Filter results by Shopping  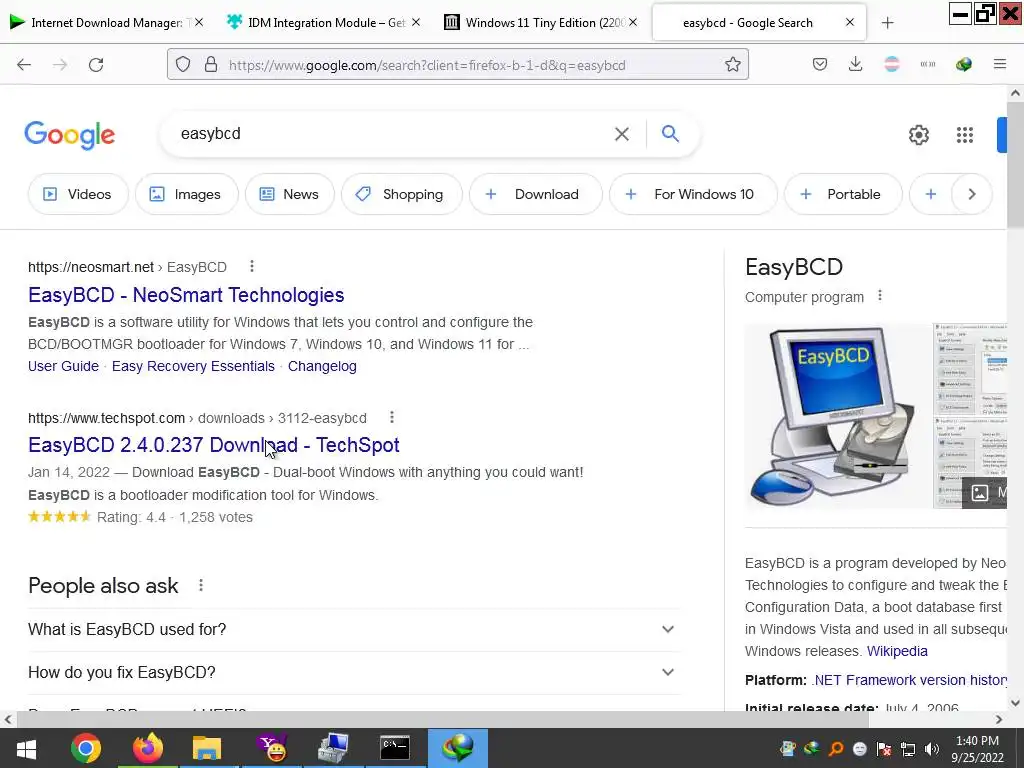(x=401, y=194)
